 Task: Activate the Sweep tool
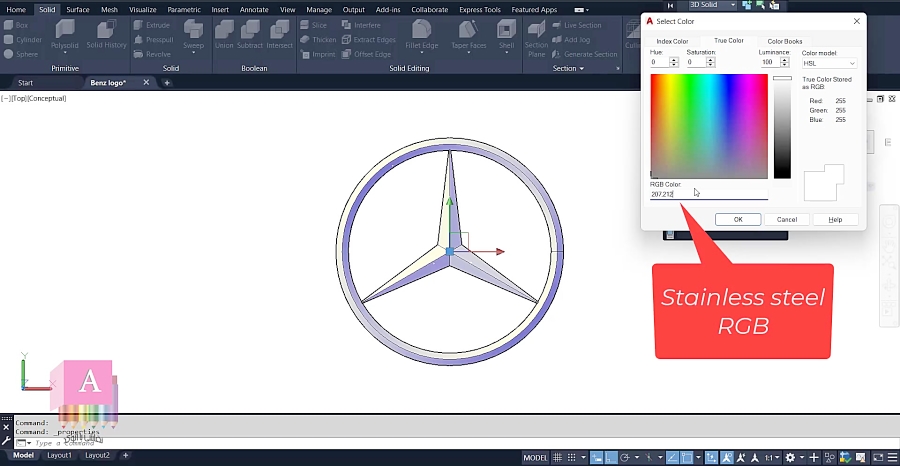[x=193, y=33]
